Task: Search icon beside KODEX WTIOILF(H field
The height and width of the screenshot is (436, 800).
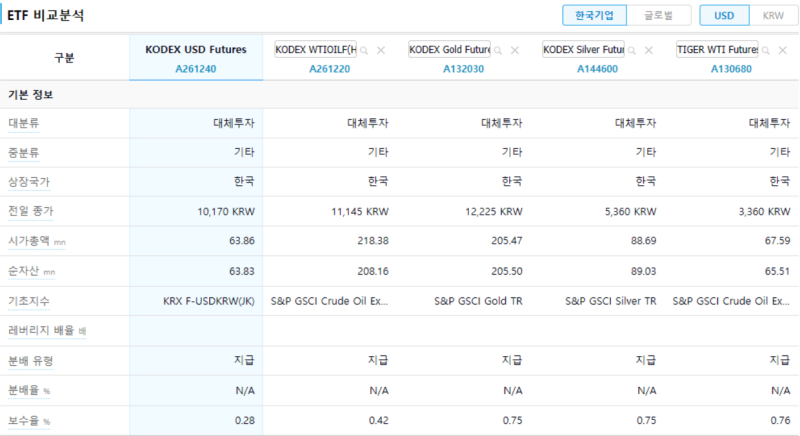Action: pos(364,50)
